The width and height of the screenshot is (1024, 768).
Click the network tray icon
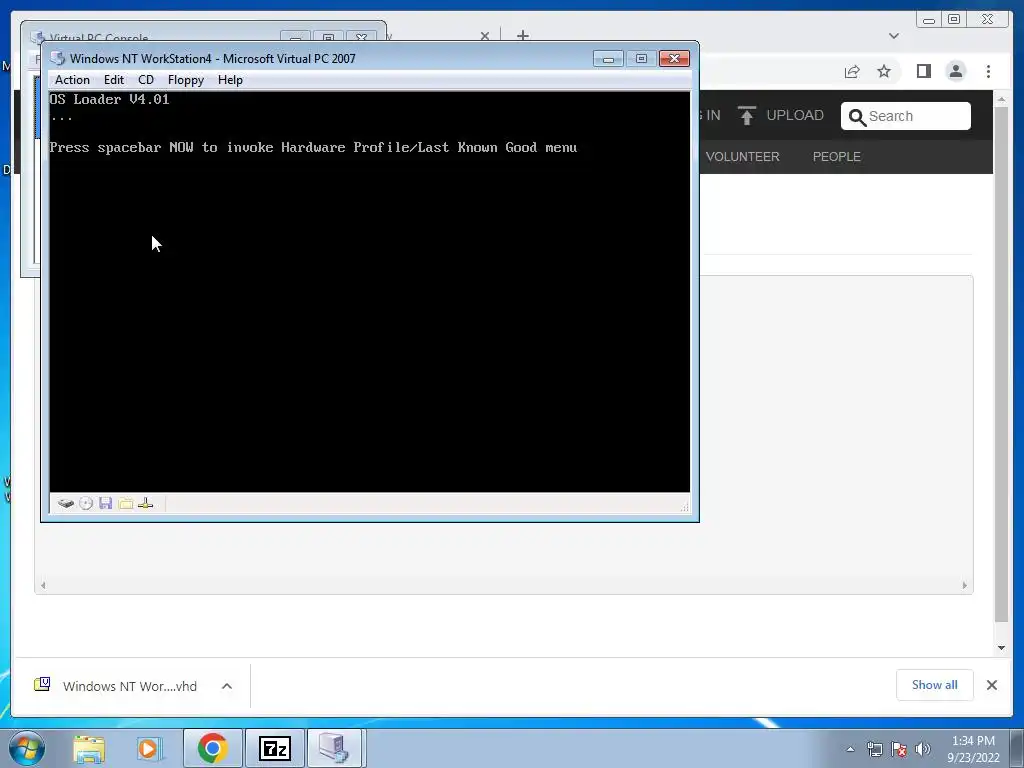[874, 749]
